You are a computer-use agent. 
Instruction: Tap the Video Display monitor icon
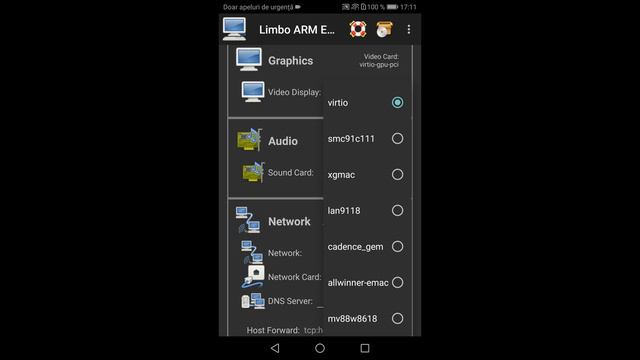(x=253, y=92)
